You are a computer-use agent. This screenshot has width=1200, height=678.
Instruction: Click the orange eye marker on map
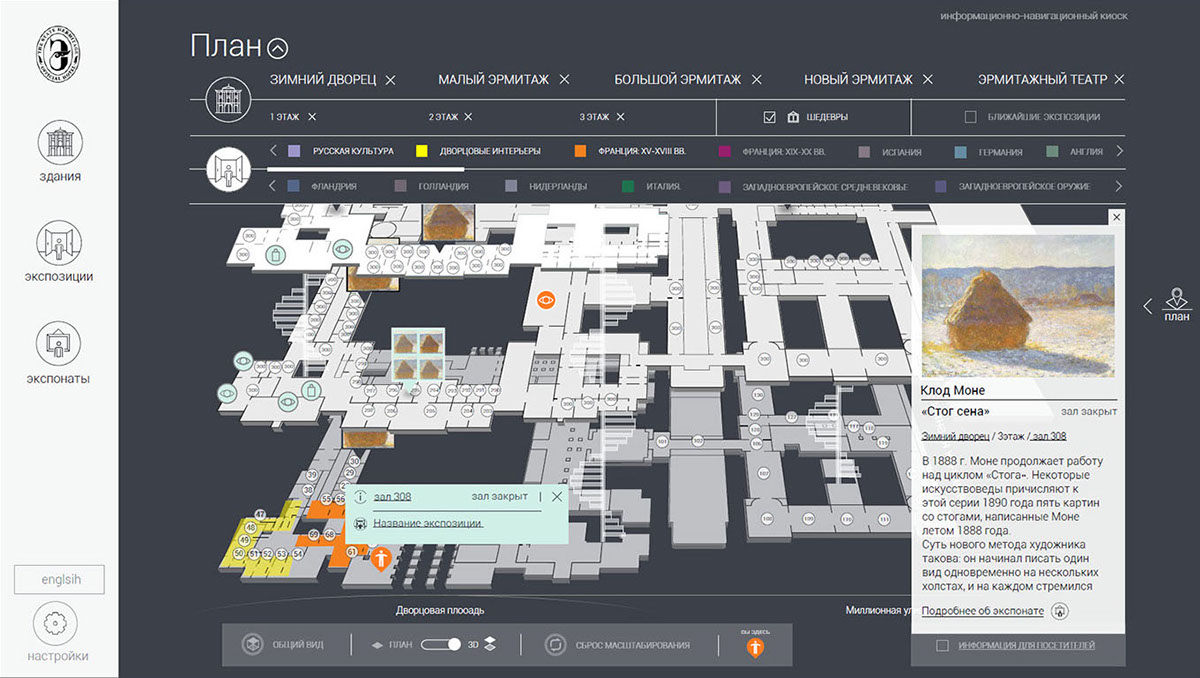[x=546, y=299]
